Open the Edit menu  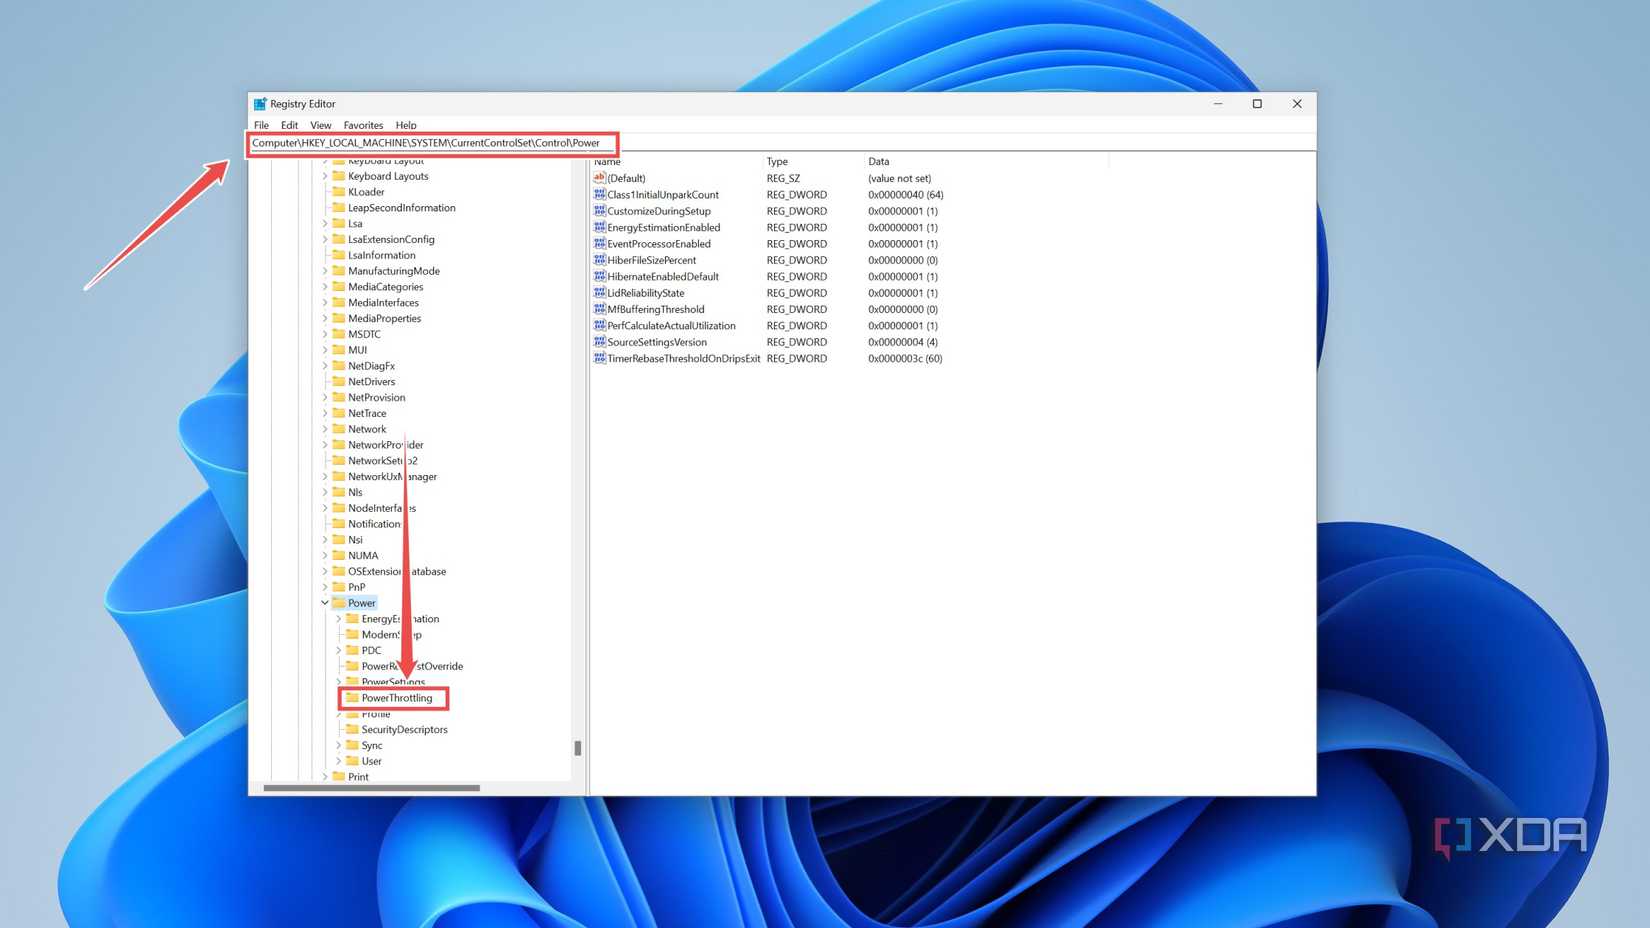pyautogui.click(x=289, y=125)
